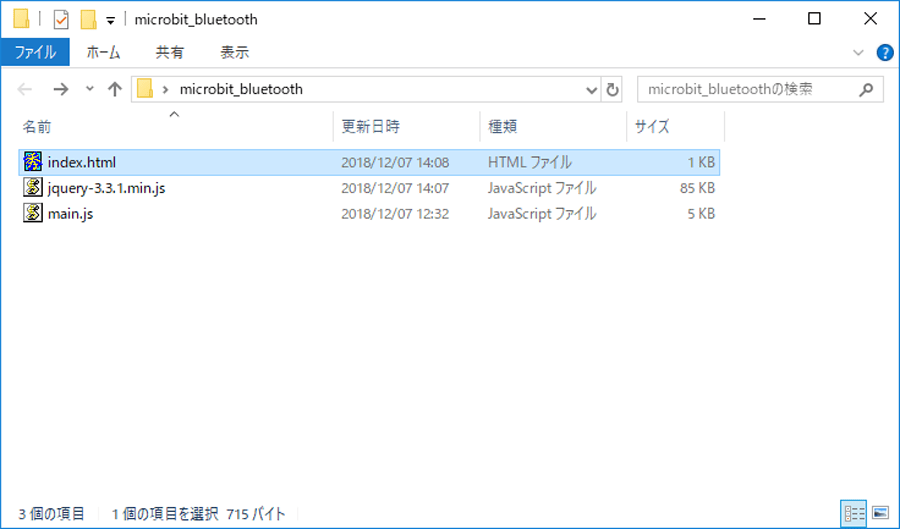Click the 1 個の項目を選択 715 バイト status
900x529 pixels.
click(x=198, y=514)
